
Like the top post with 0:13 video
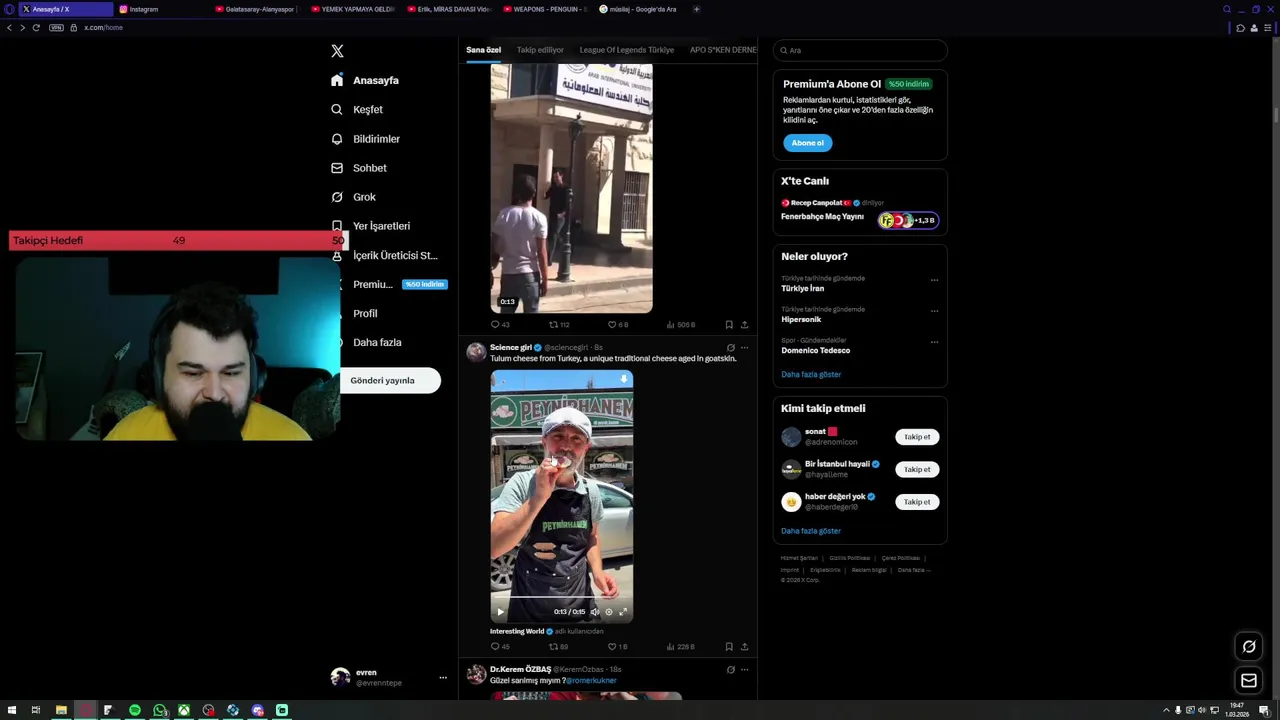click(618, 325)
